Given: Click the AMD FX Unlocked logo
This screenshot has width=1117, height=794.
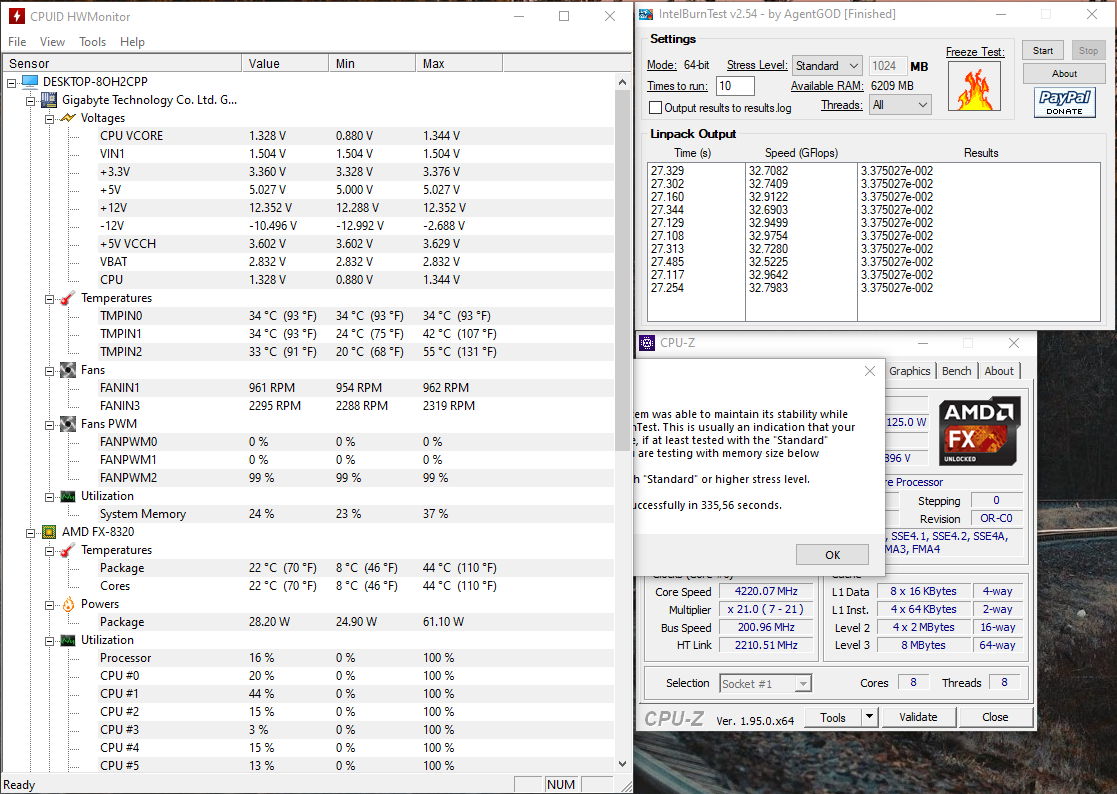Looking at the screenshot, I should [980, 432].
